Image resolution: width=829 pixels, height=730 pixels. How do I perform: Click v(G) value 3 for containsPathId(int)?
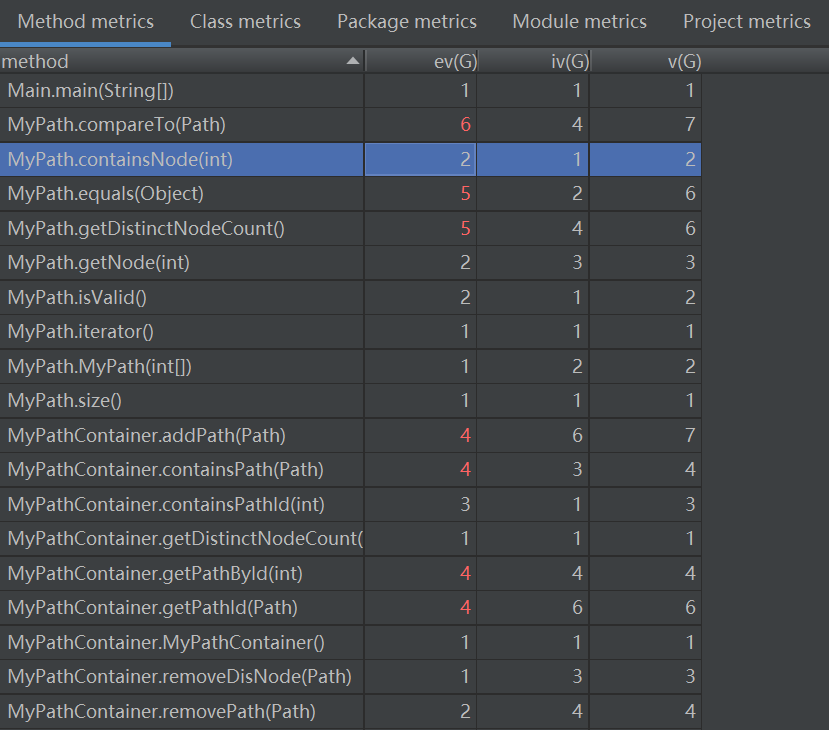tap(690, 504)
